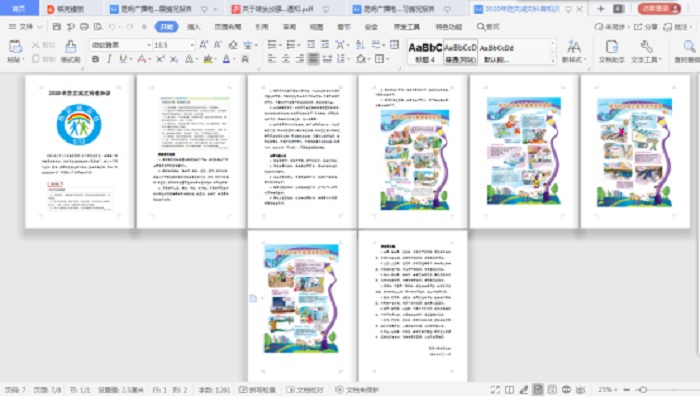700x397 pixels.
Task: Click the spell check button in status bar
Action: pos(257,390)
